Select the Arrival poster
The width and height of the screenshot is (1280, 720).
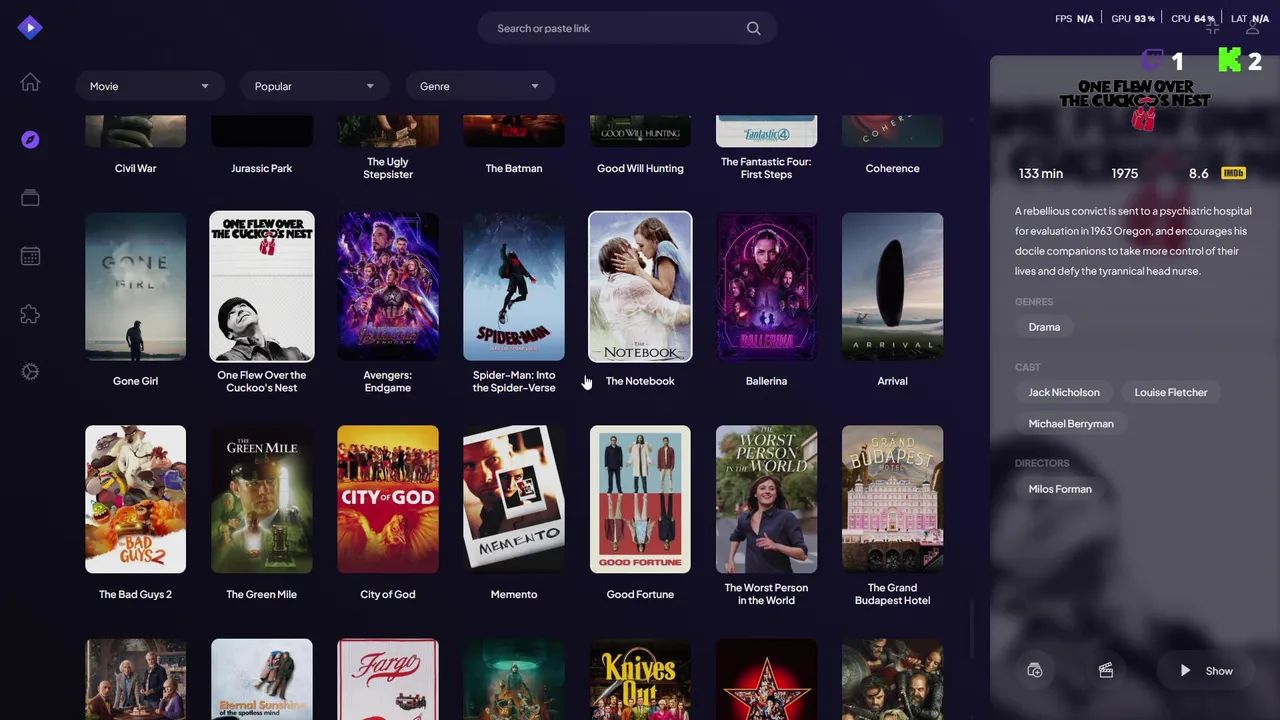click(892, 286)
